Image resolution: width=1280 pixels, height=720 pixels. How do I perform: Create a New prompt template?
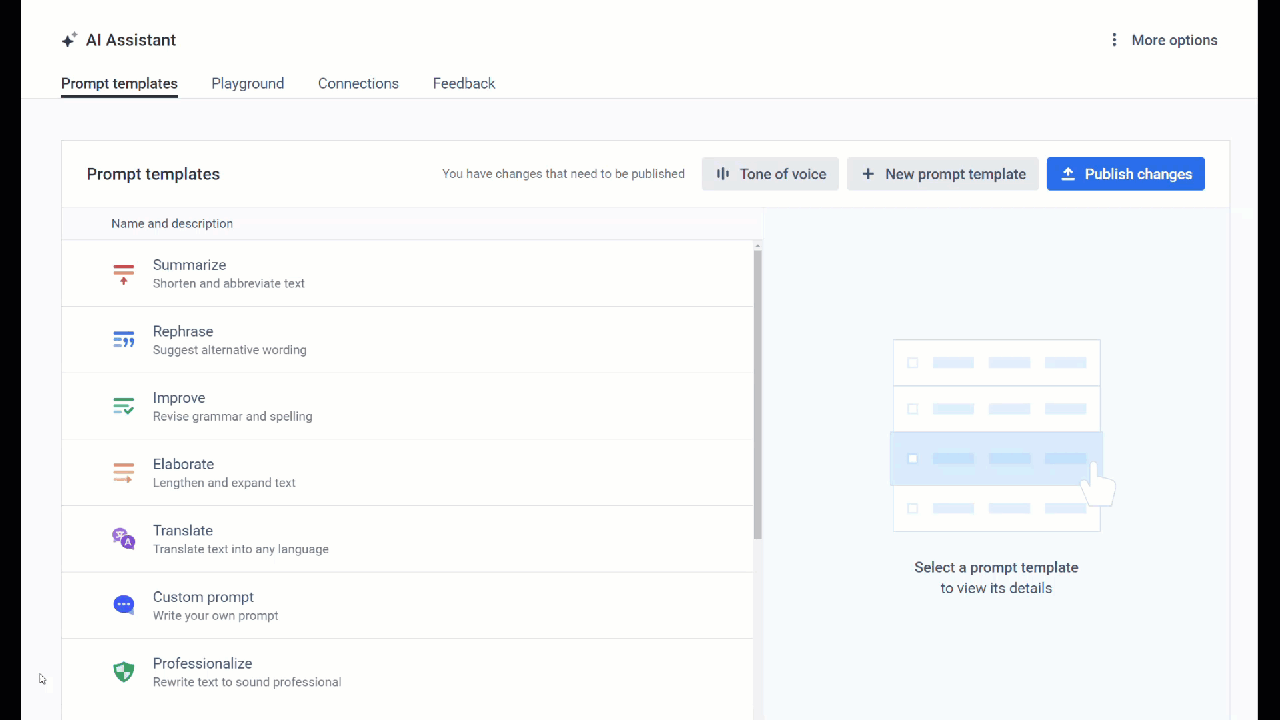click(943, 174)
